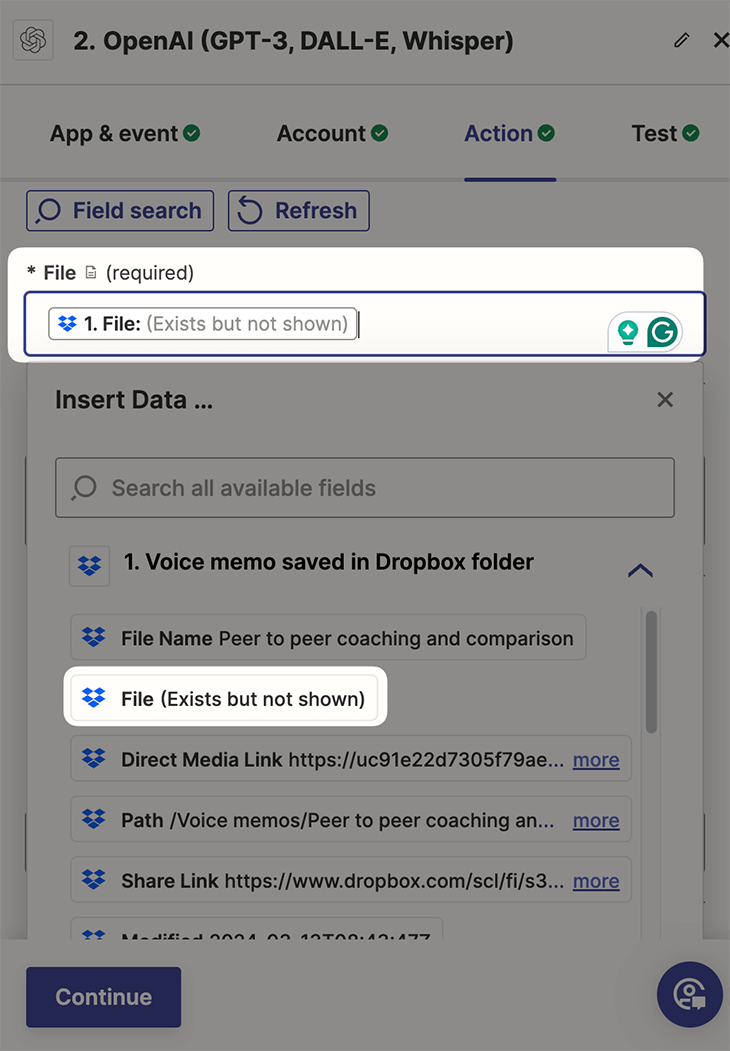Click the mapped '1. File' pill
This screenshot has width=730, height=1051.
[x=202, y=324]
